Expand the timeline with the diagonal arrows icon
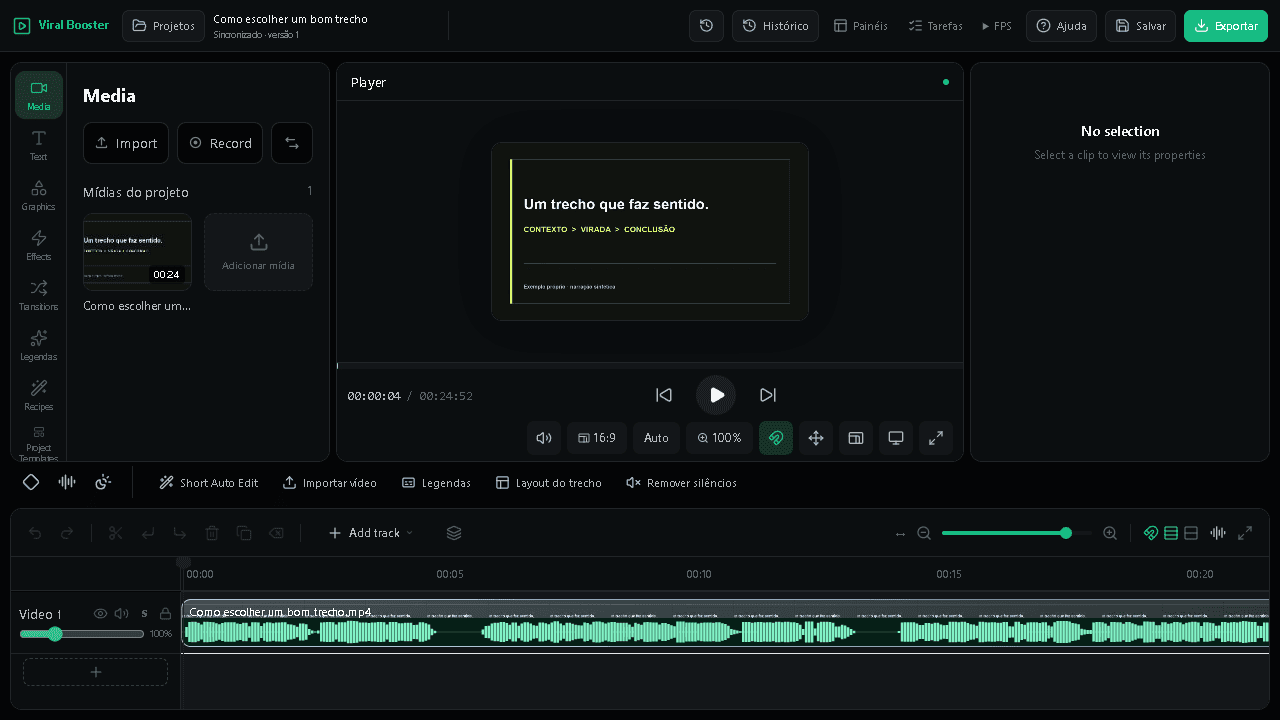 coord(1245,533)
